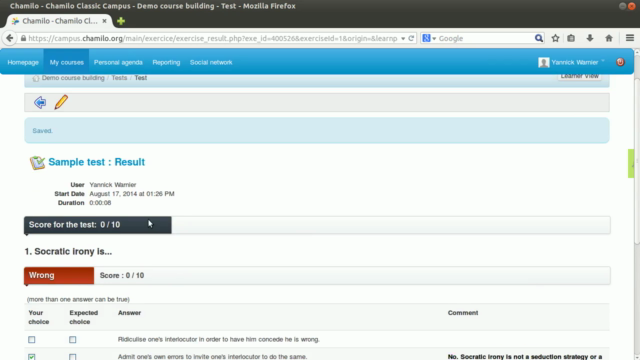Click Yannick Warnier avatar picture
The width and height of the screenshot is (640, 360).
pyautogui.click(x=543, y=62)
